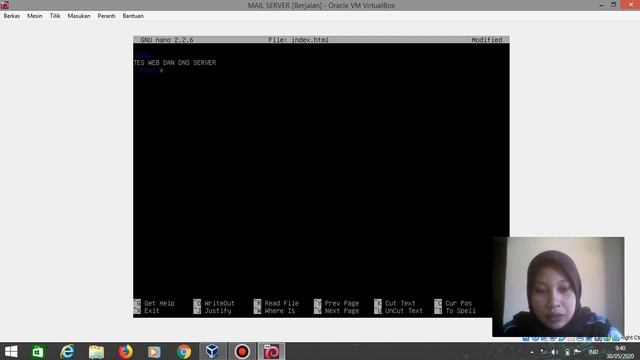Click the line TES WEB DAN DNS SERVER
This screenshot has height=360, width=640.
coord(175,62)
